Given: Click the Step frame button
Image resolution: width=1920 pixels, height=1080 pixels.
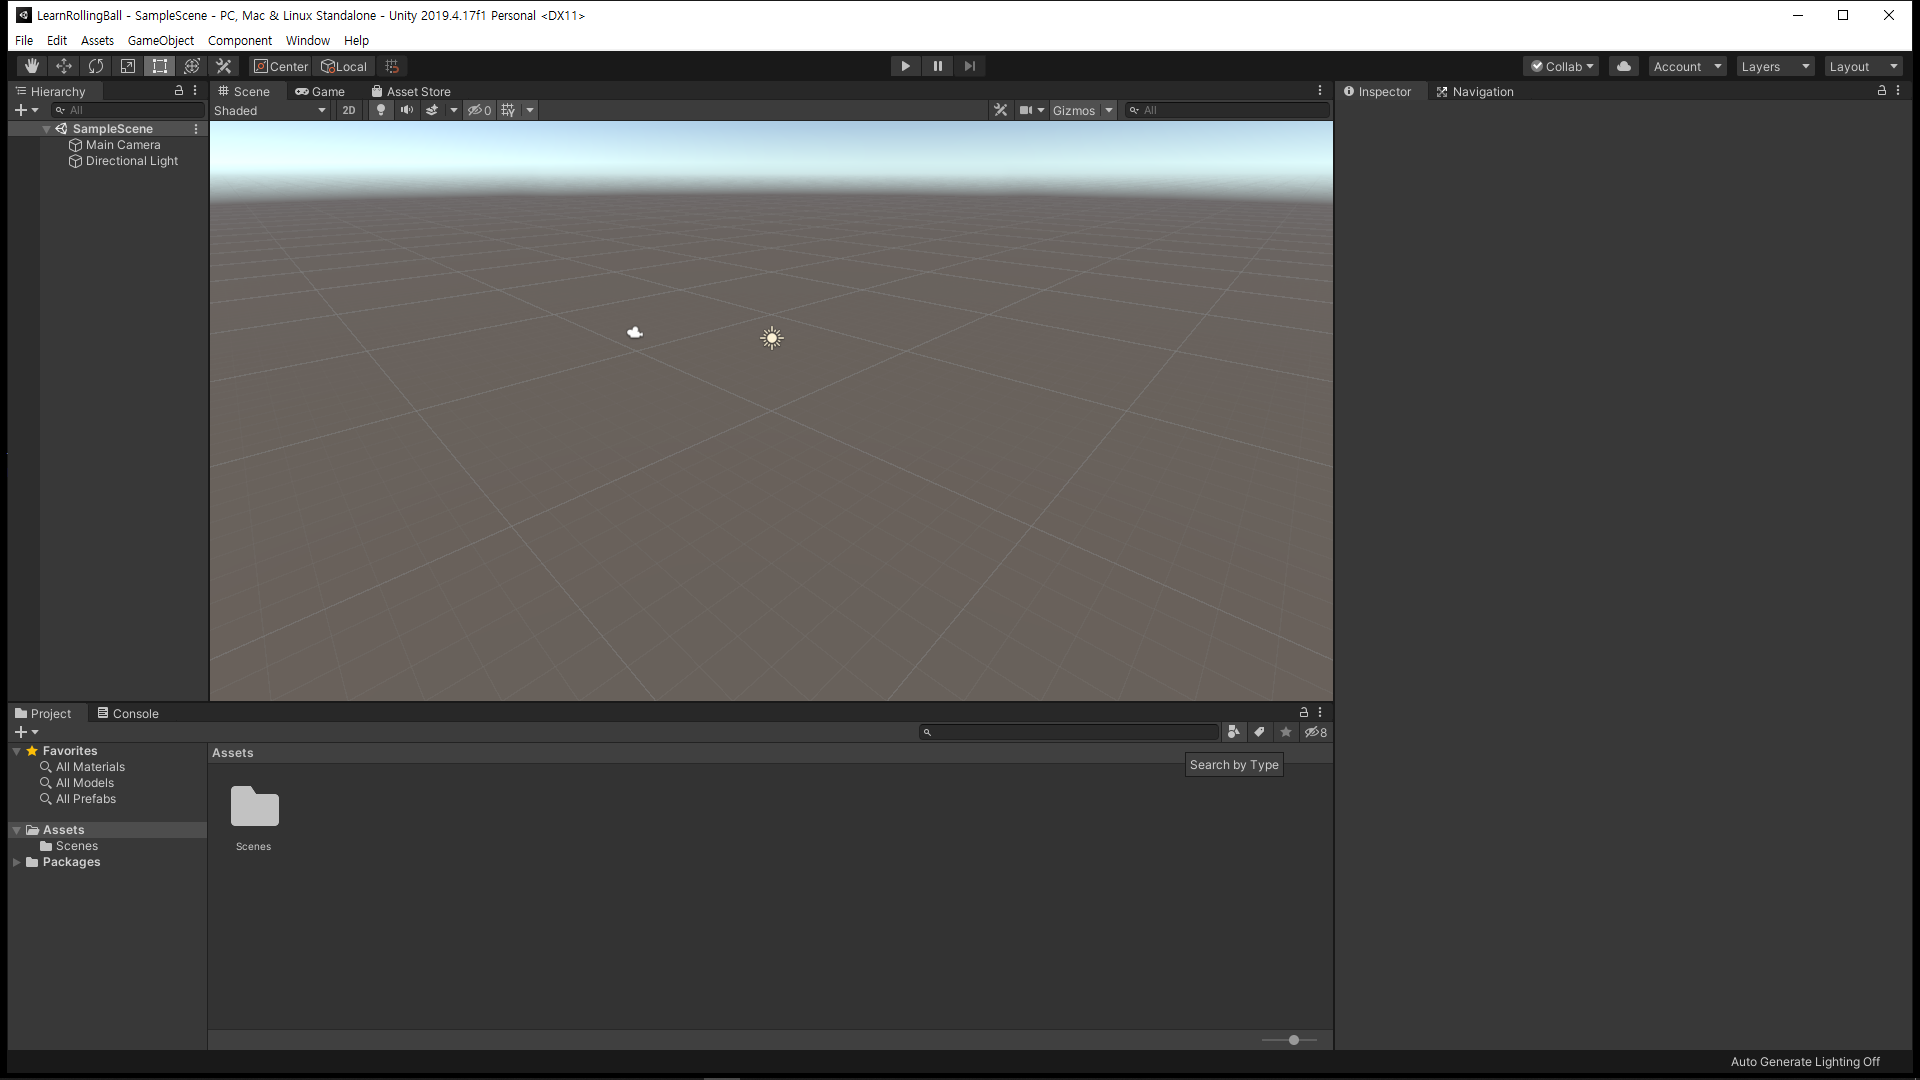Looking at the screenshot, I should [x=969, y=66].
